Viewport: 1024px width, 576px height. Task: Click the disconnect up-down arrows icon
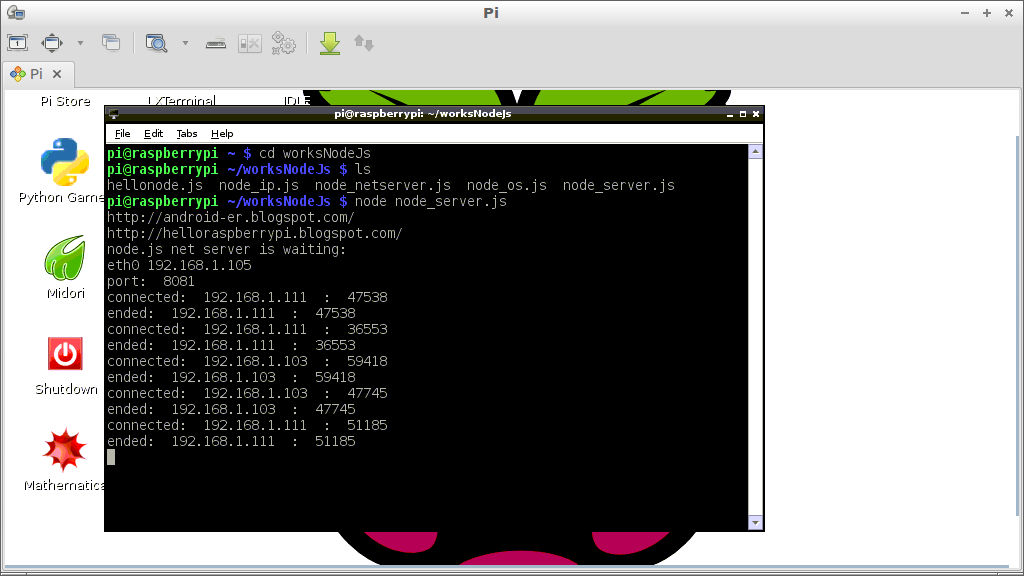(364, 43)
